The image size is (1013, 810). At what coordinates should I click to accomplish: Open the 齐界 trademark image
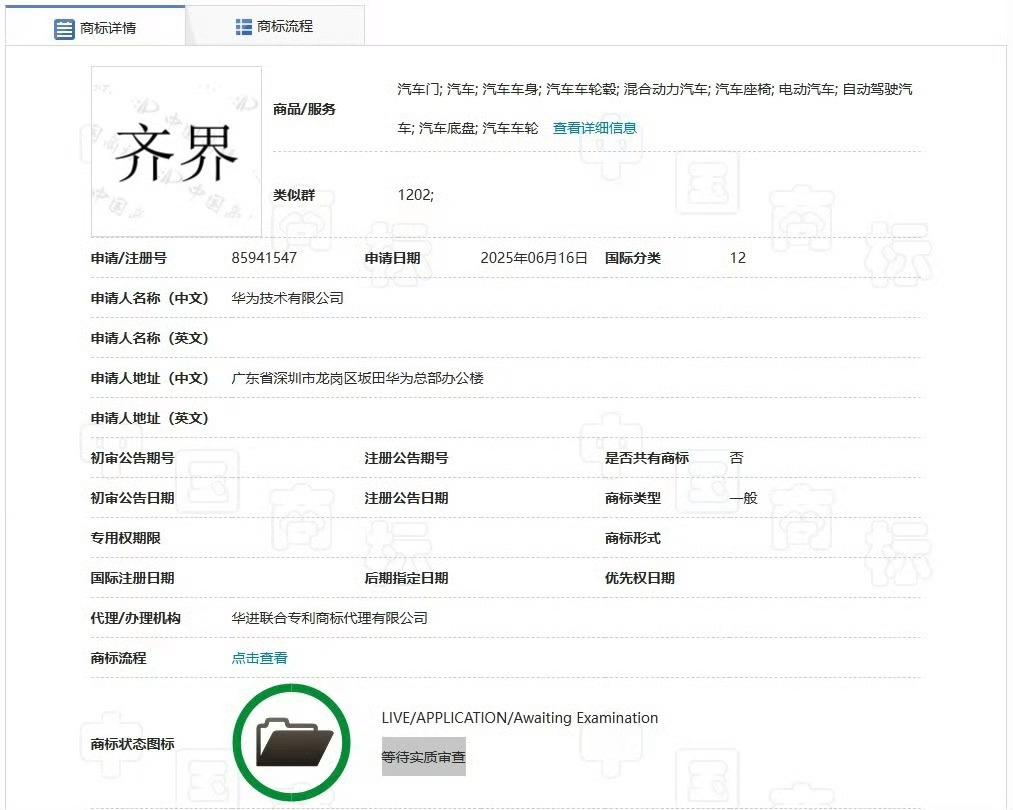tap(176, 151)
